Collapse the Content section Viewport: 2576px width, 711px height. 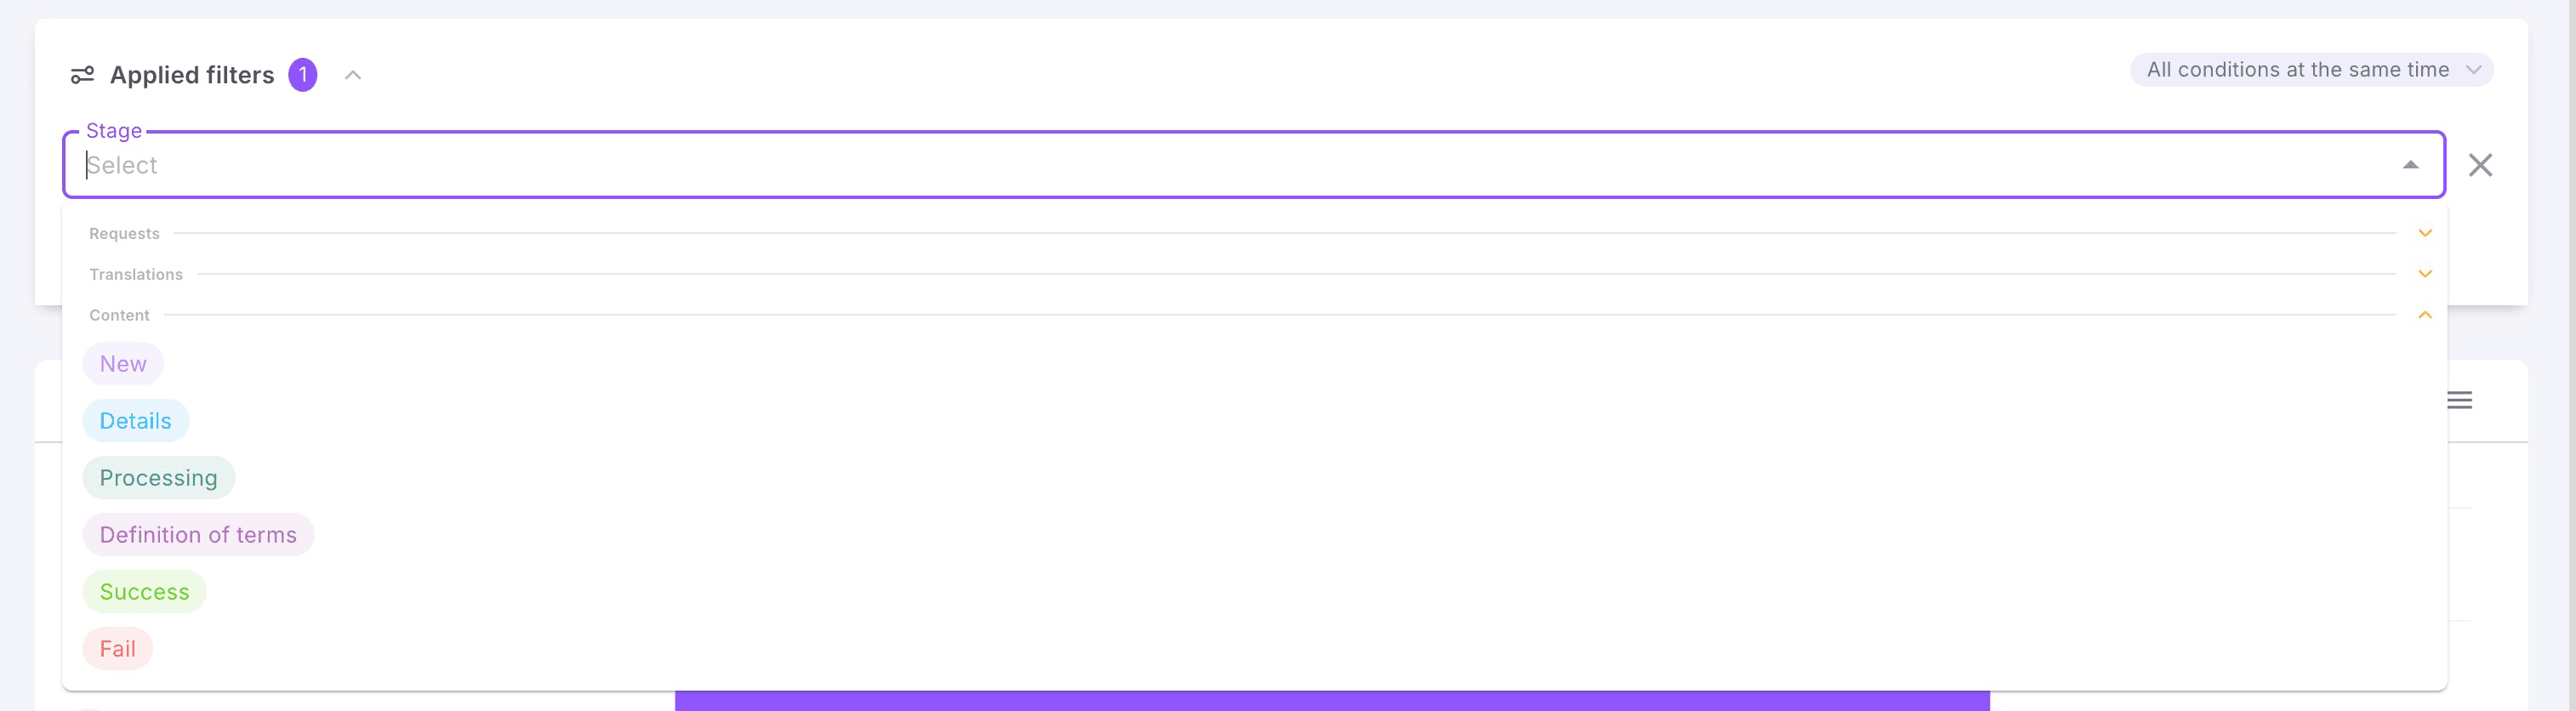(2424, 315)
